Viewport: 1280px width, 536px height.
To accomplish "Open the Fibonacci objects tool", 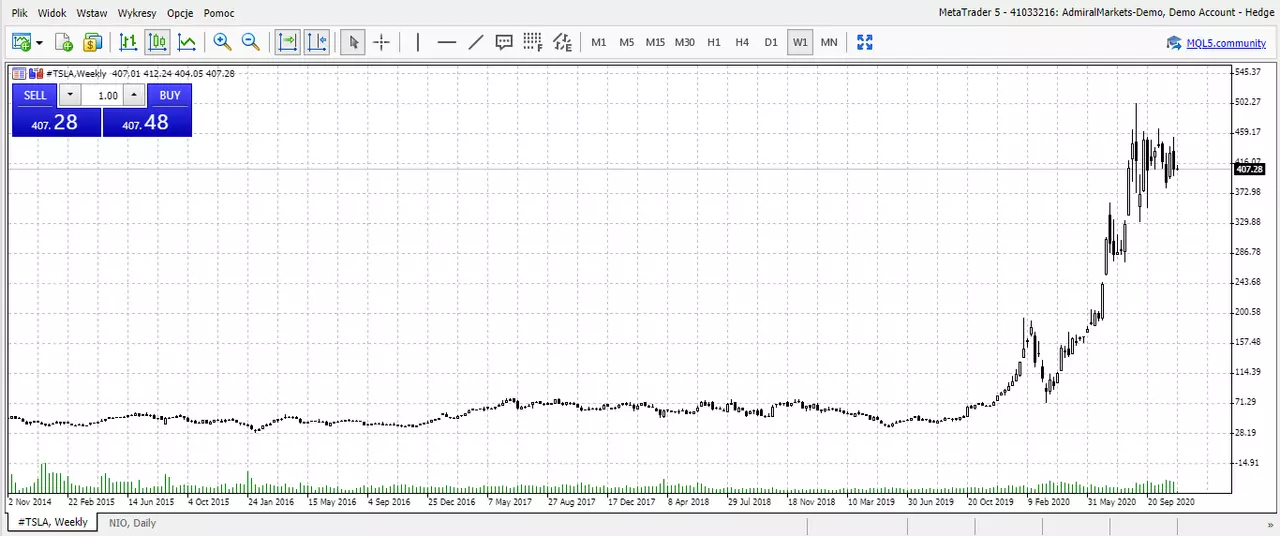I will click(x=533, y=42).
